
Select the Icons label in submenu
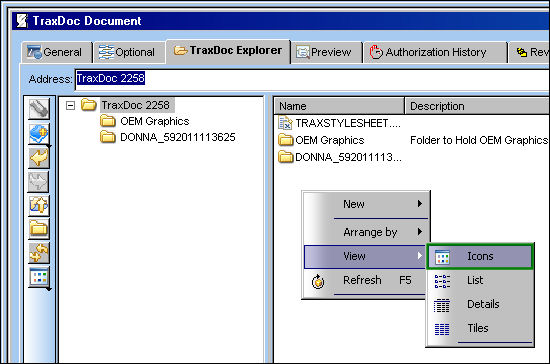(x=480, y=256)
